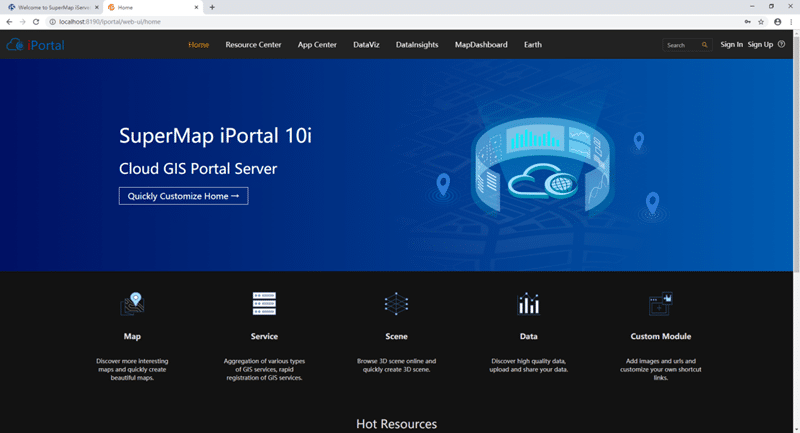
Task: Open App Center menu
Action: (x=317, y=44)
